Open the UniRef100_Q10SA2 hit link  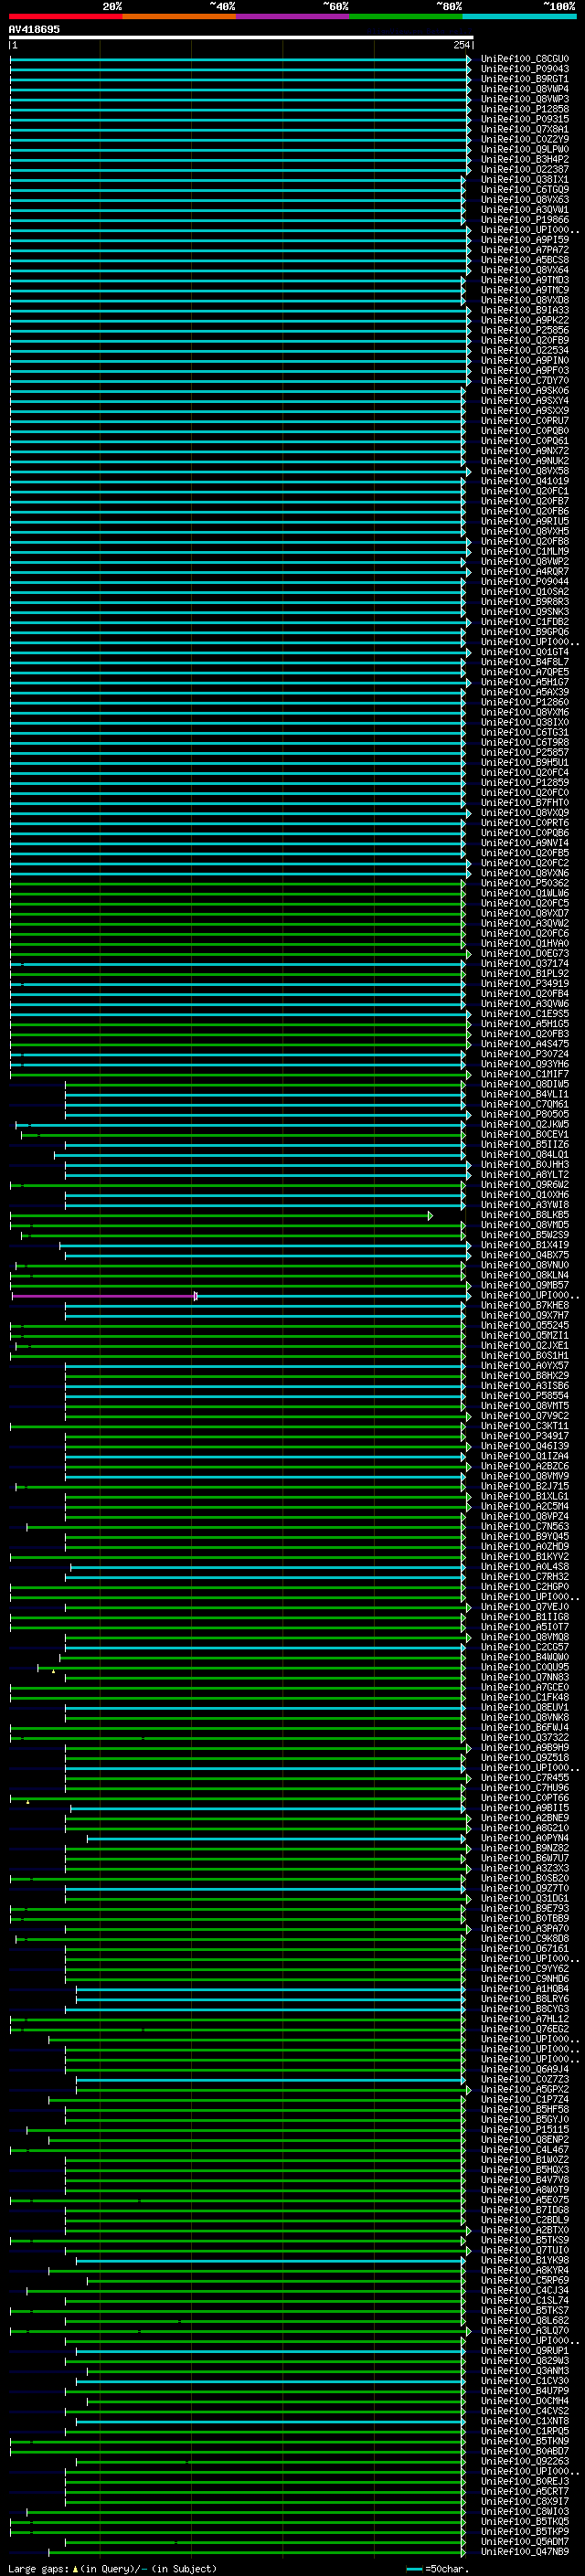pyautogui.click(x=524, y=592)
